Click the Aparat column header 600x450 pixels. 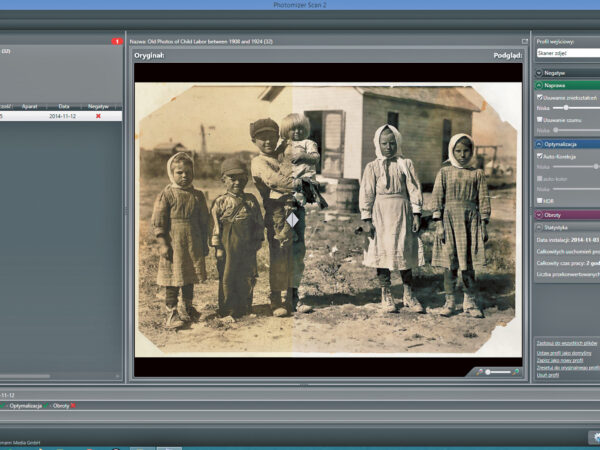[28, 106]
